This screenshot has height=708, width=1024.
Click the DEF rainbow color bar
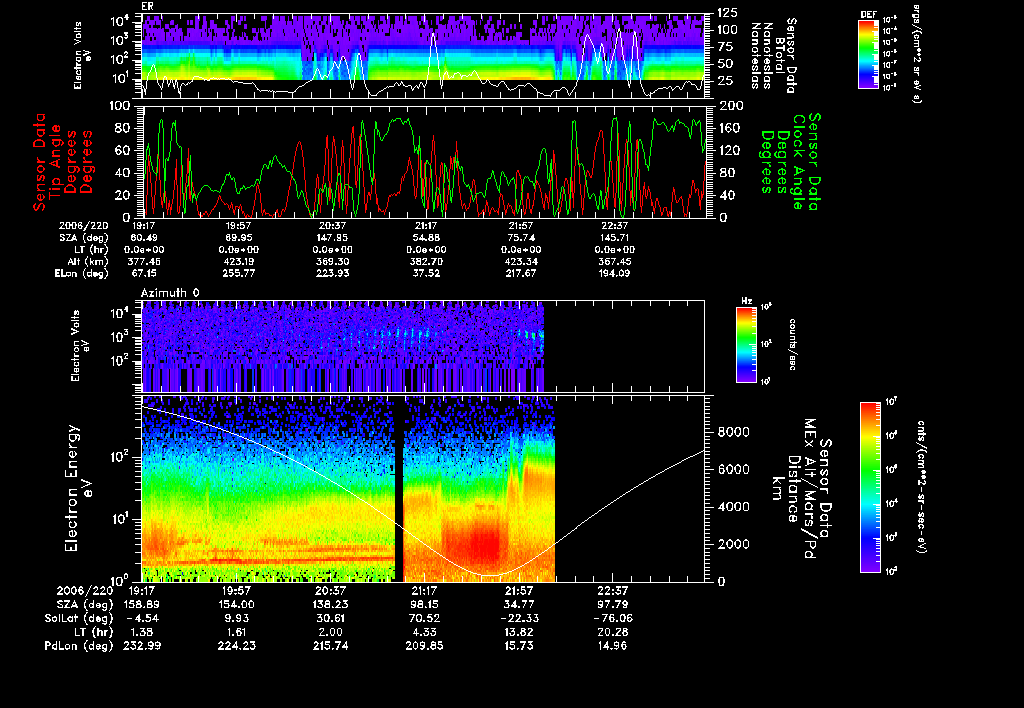pos(868,54)
